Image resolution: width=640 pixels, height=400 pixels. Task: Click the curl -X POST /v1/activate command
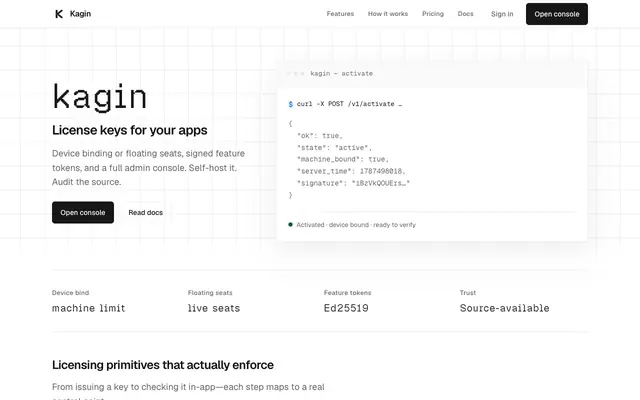click(x=349, y=104)
